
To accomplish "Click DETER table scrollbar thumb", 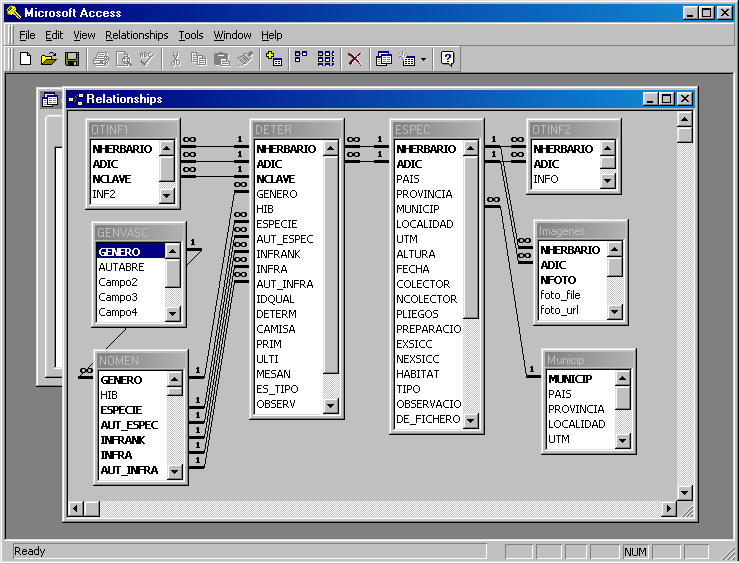I will coord(331,265).
